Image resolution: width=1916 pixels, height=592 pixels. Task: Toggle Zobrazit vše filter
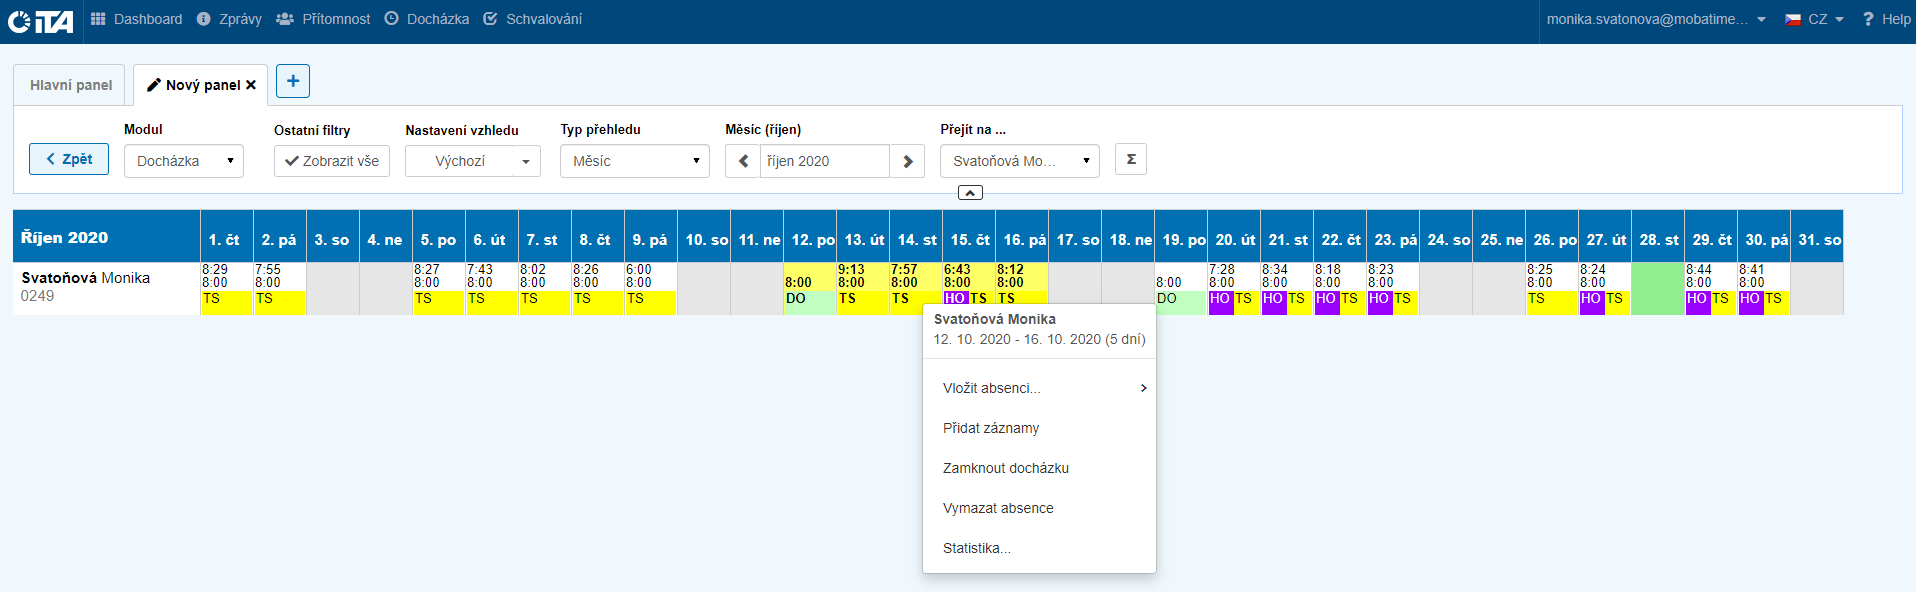point(332,161)
